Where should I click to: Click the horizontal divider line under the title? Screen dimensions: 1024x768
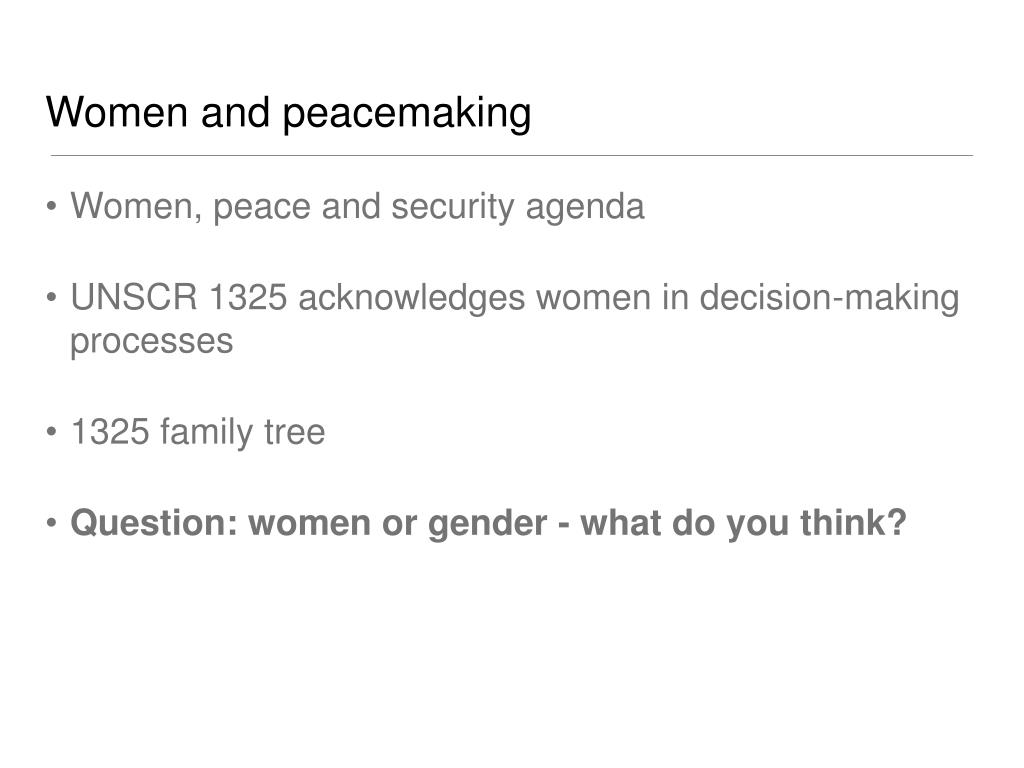click(x=511, y=155)
